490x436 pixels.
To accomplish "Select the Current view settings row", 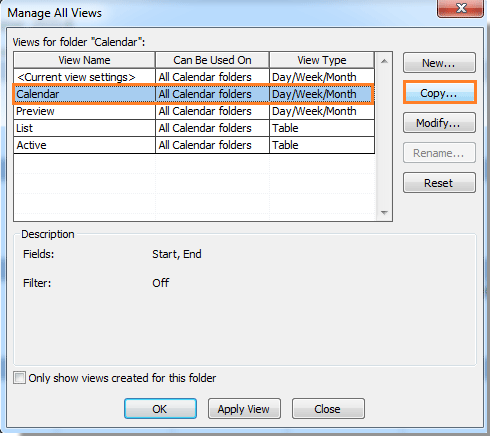I will (x=194, y=77).
